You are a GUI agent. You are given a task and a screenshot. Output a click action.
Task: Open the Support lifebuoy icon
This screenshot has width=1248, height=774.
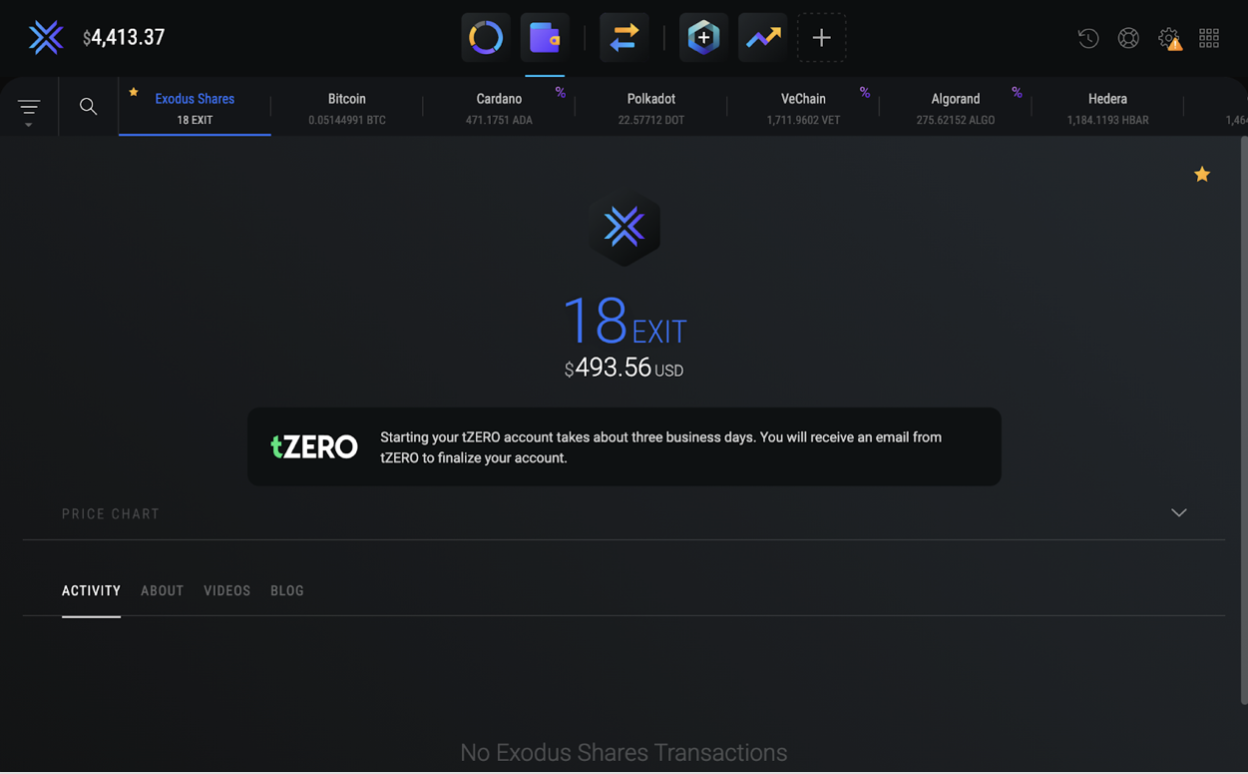pyautogui.click(x=1128, y=38)
